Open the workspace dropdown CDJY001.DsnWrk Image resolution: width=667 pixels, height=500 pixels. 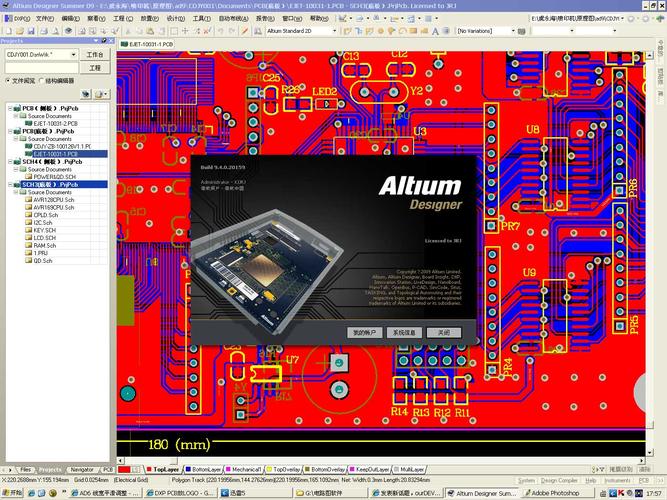pyautogui.click(x=40, y=54)
